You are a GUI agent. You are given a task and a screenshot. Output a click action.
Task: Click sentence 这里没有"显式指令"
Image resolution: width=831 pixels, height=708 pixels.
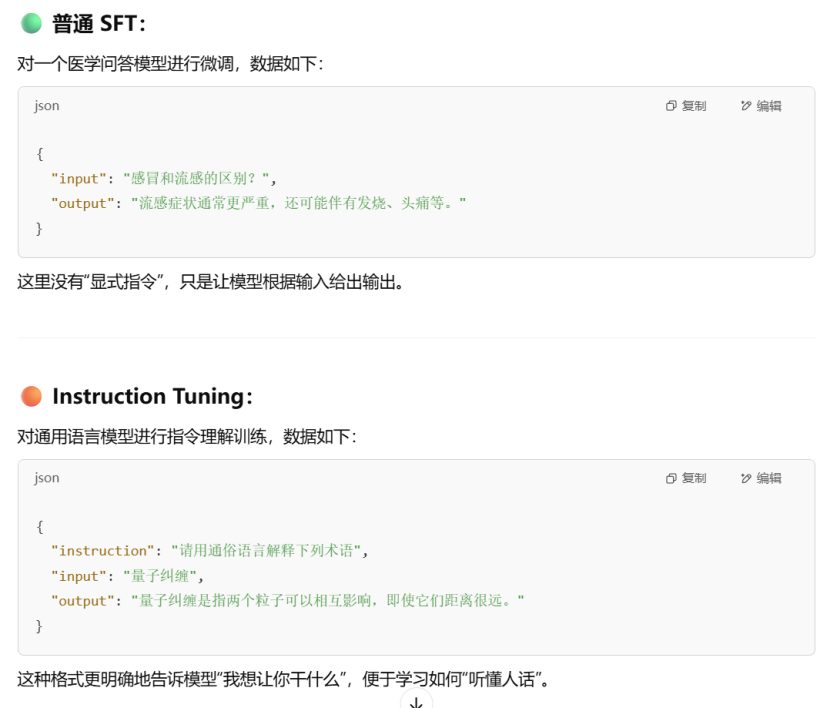(x=210, y=282)
